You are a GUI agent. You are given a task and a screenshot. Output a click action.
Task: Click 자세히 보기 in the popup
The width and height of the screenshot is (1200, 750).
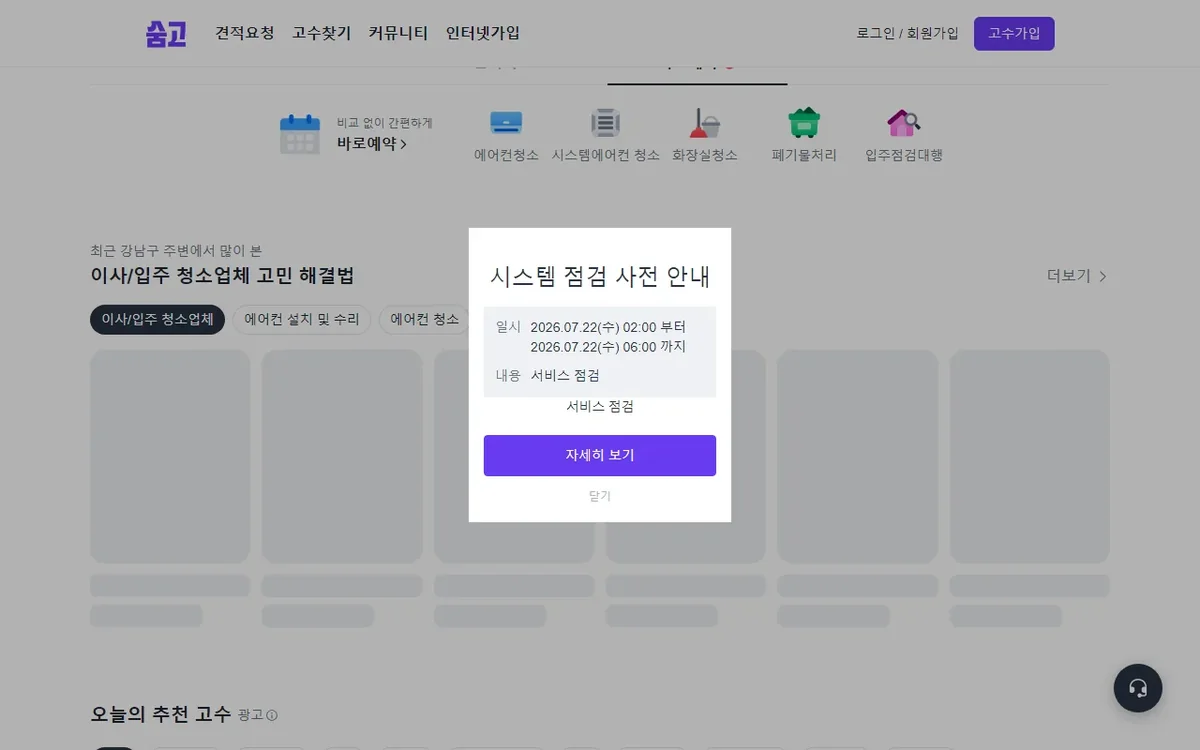600,455
